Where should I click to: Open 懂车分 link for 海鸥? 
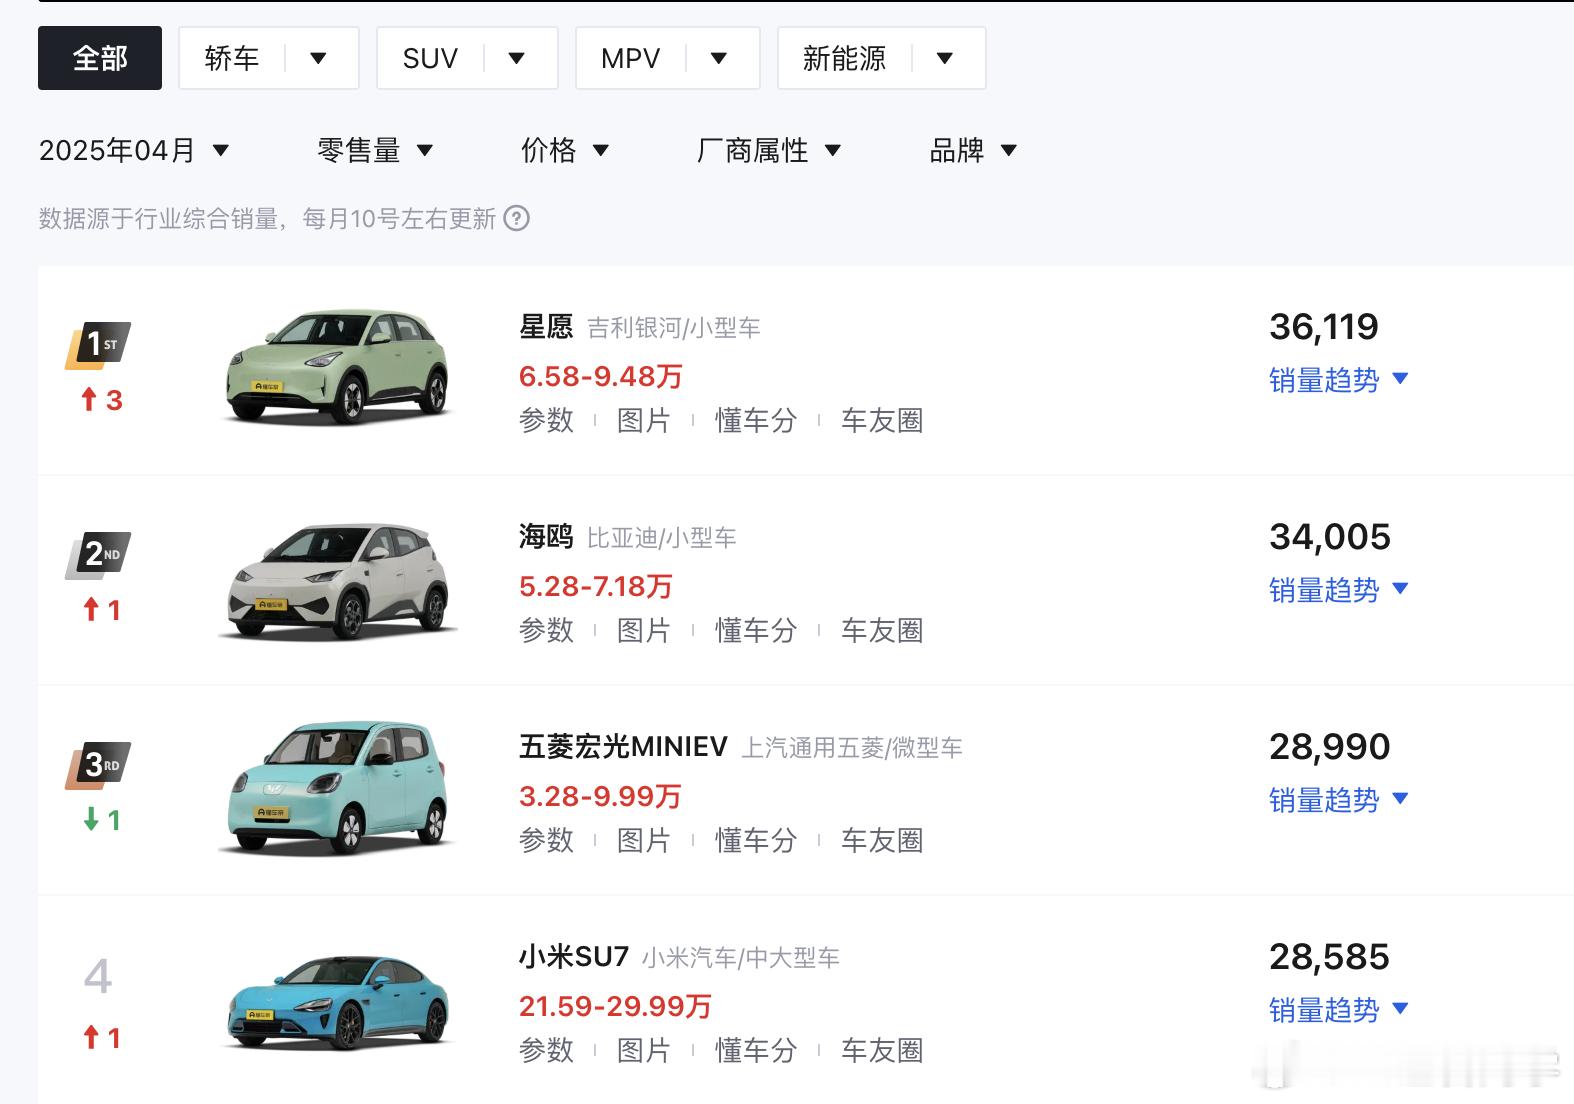pos(755,631)
